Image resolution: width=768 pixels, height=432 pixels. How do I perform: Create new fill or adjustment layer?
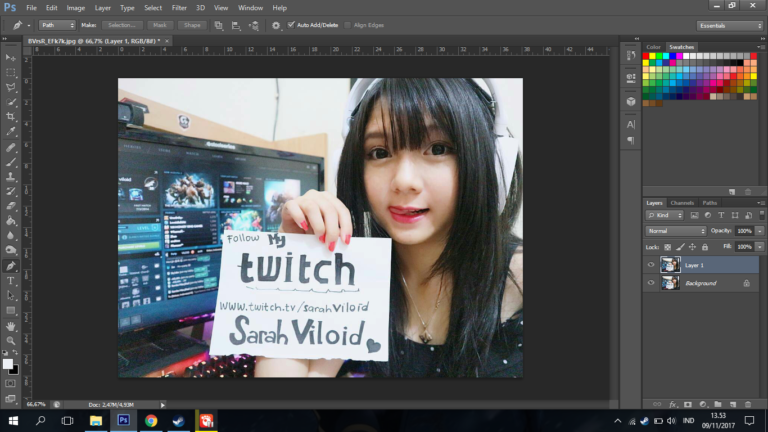pyautogui.click(x=703, y=405)
